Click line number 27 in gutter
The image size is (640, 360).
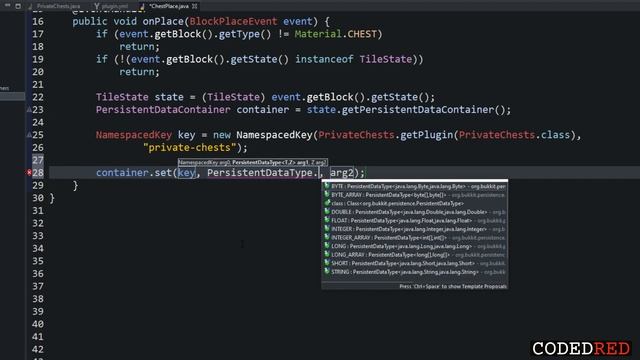(x=38, y=160)
